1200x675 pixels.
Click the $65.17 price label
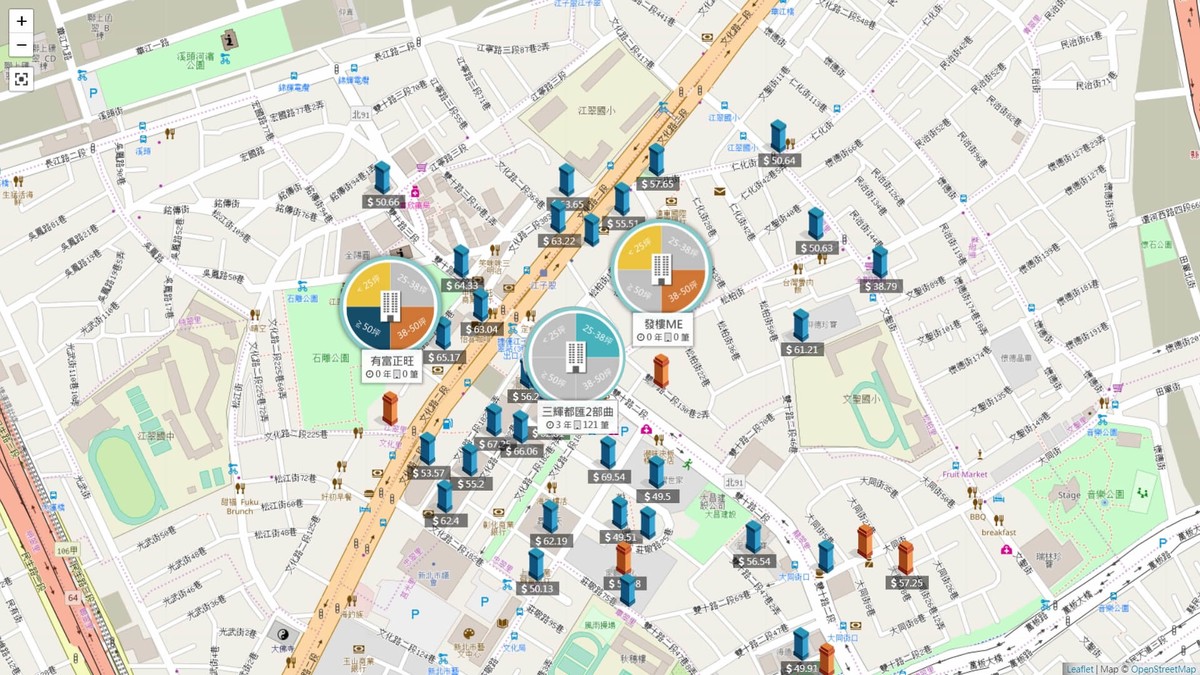(x=443, y=357)
